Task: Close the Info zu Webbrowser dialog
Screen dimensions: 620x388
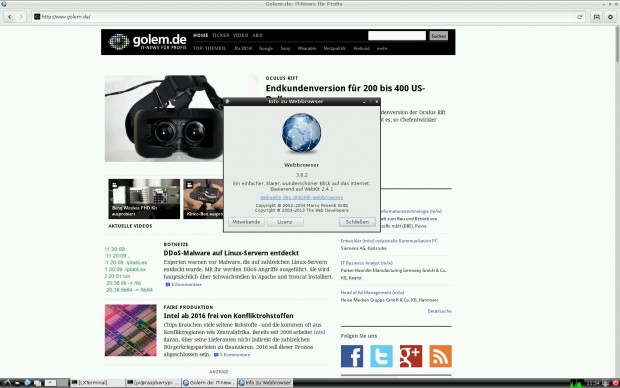Action: coord(377,102)
